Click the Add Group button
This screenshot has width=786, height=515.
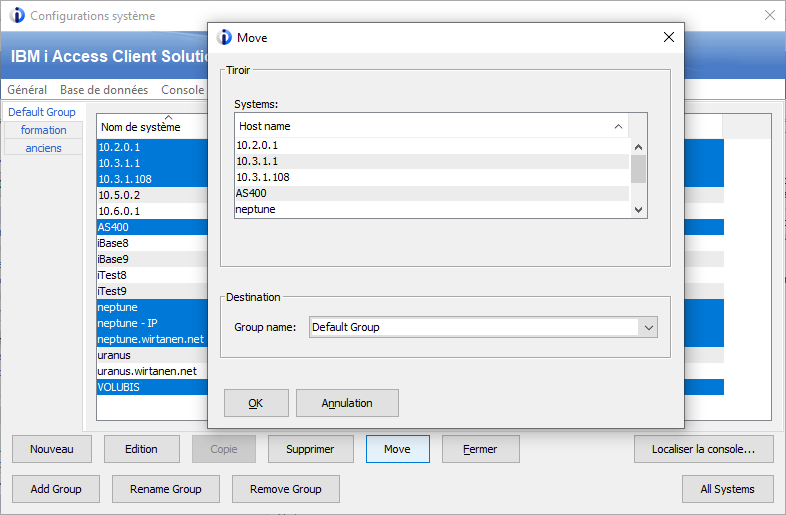[x=56, y=489]
